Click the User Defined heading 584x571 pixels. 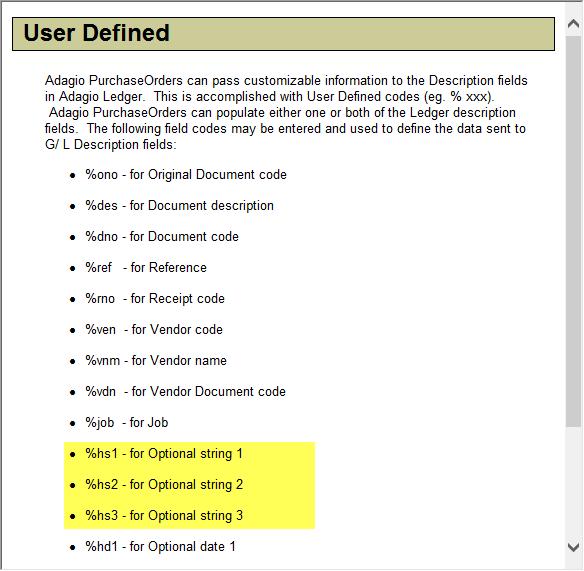pos(96,33)
